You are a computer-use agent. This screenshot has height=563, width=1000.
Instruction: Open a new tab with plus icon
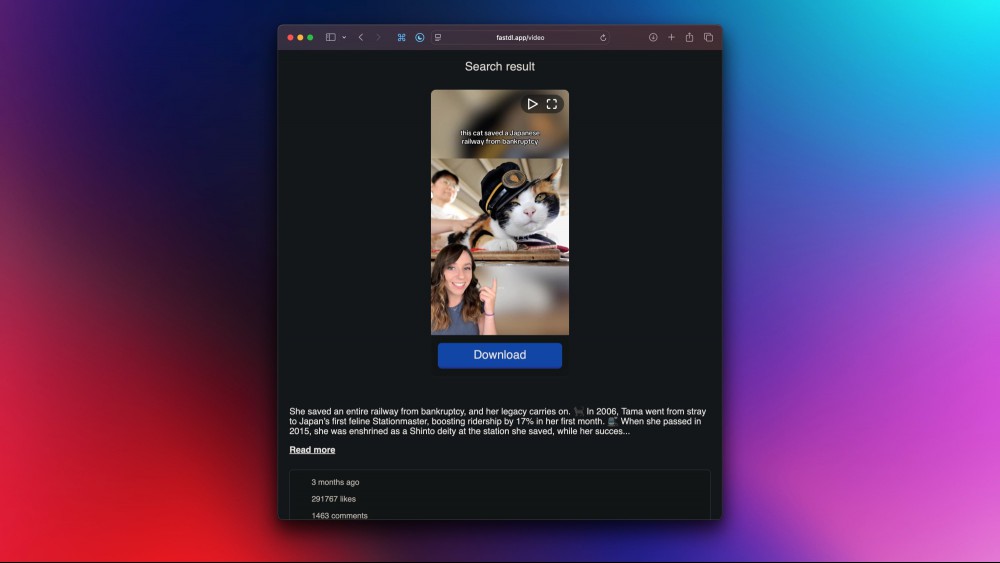(x=671, y=38)
